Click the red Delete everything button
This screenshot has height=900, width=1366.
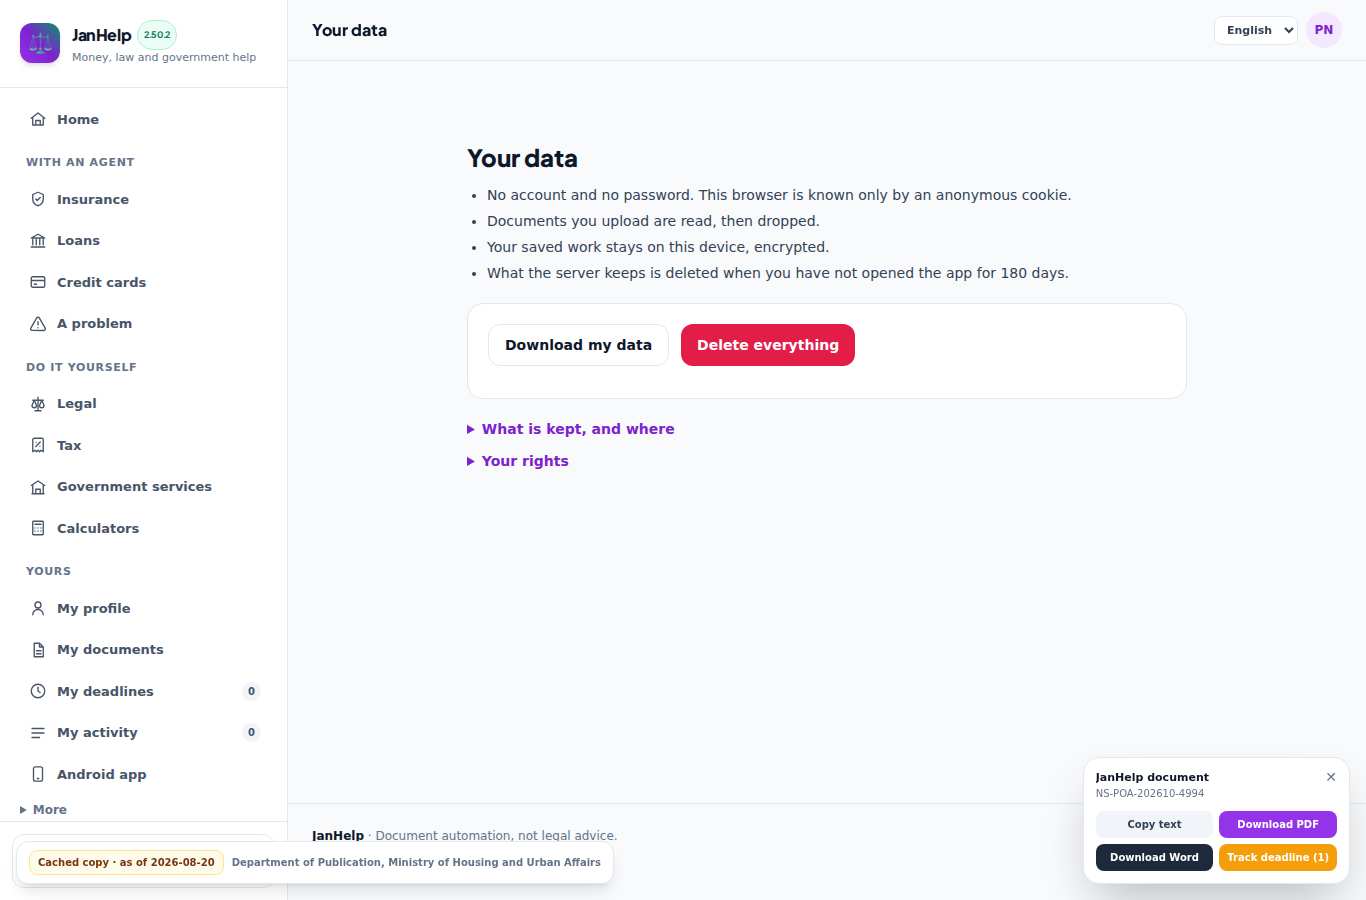coord(768,345)
